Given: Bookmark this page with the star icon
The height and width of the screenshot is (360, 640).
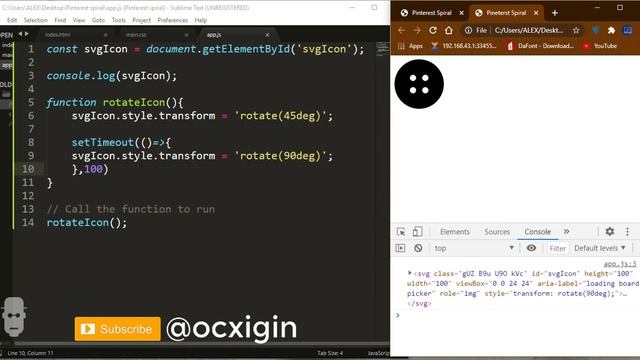Looking at the screenshot, I should tap(576, 30).
